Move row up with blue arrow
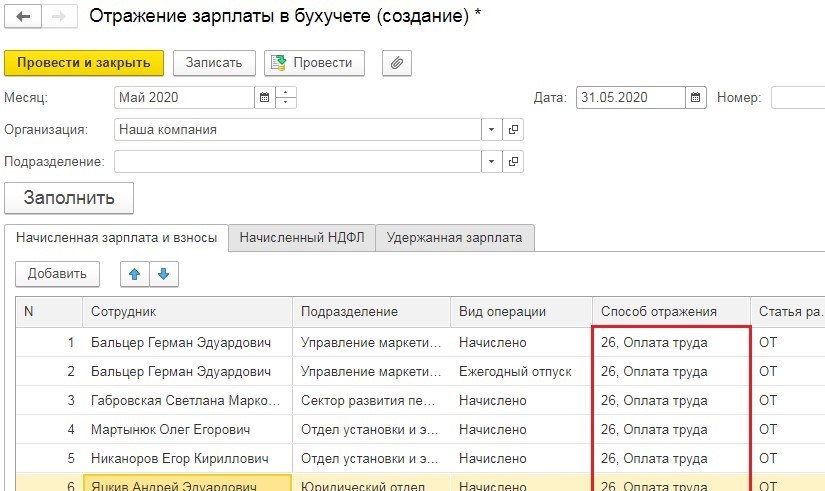Image resolution: width=825 pixels, height=491 pixels. pyautogui.click(x=135, y=274)
